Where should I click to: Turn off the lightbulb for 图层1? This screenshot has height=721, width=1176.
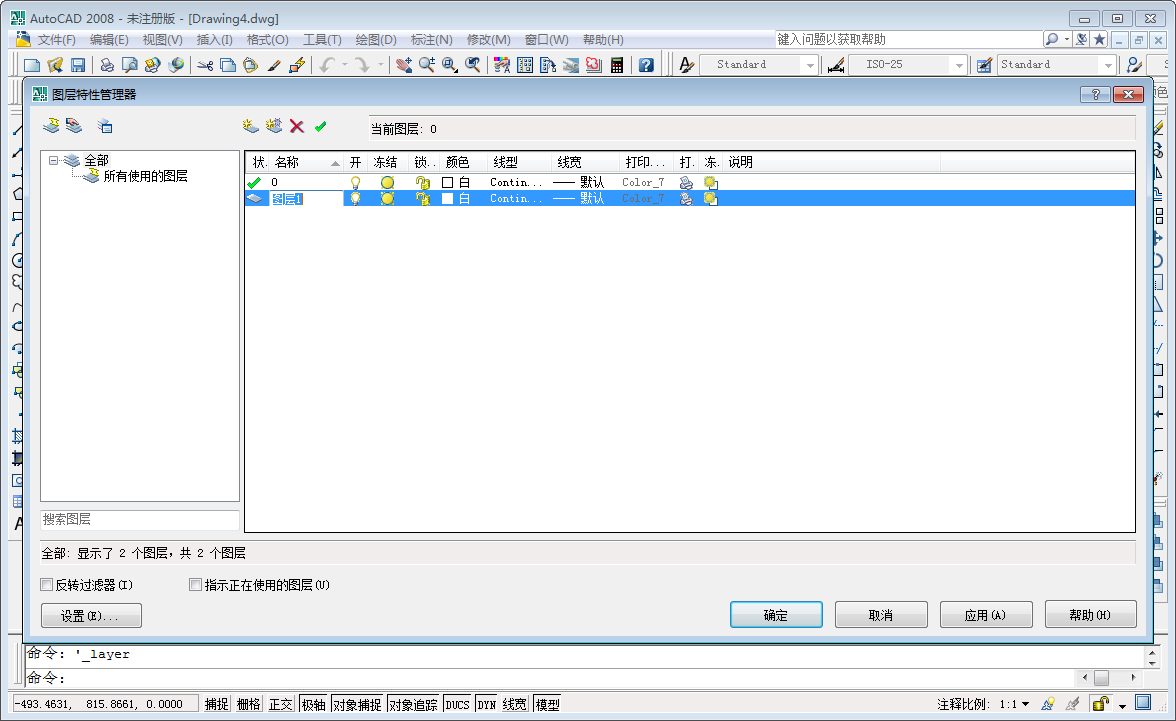(x=356, y=198)
